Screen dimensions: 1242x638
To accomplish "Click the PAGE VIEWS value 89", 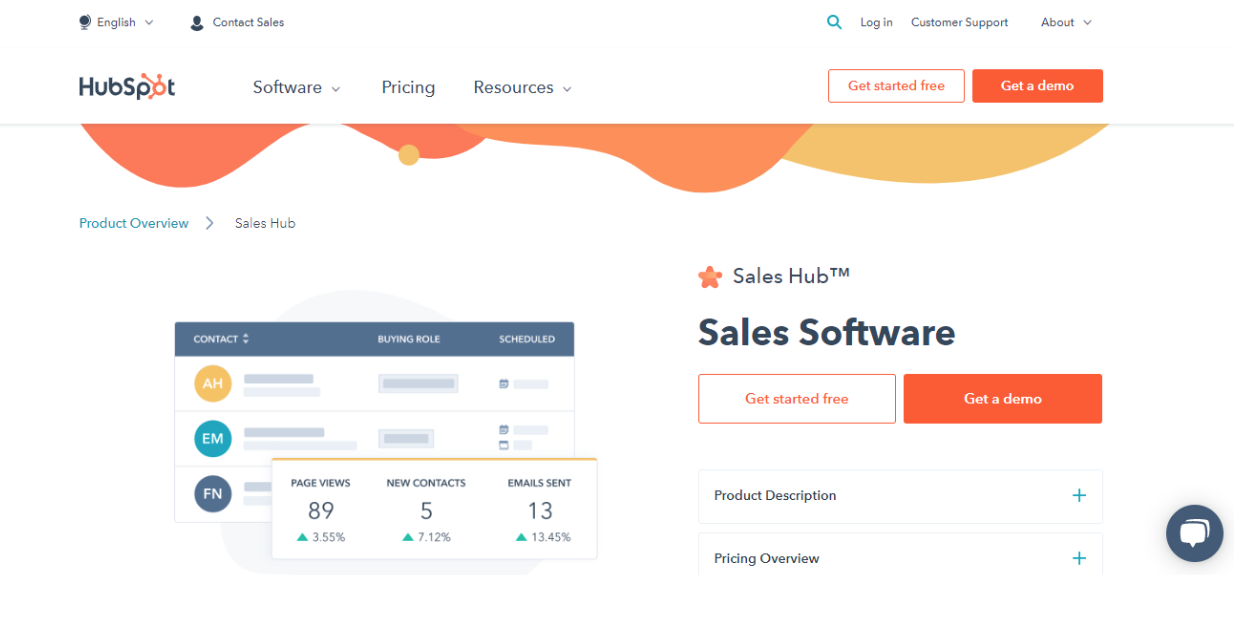I will pos(321,511).
